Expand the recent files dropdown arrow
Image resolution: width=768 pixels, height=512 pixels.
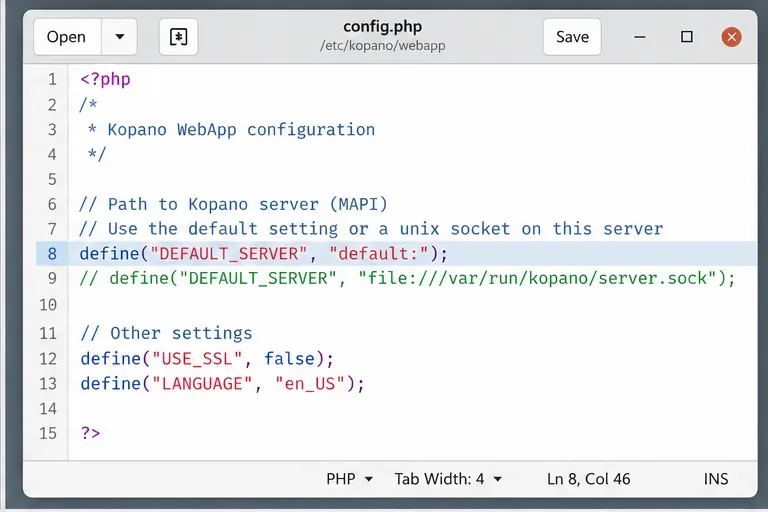(x=120, y=37)
